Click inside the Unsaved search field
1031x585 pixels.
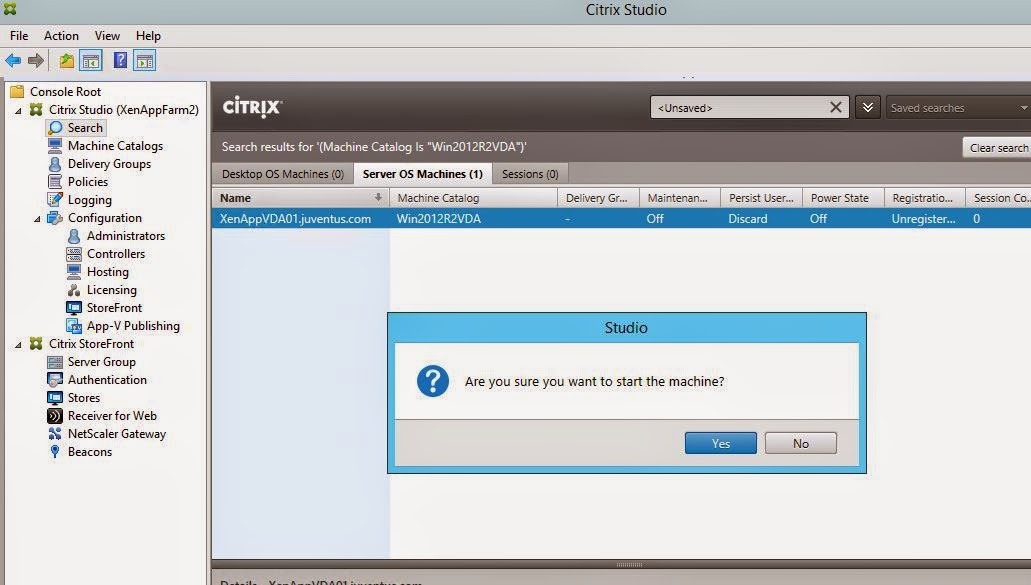[x=740, y=106]
